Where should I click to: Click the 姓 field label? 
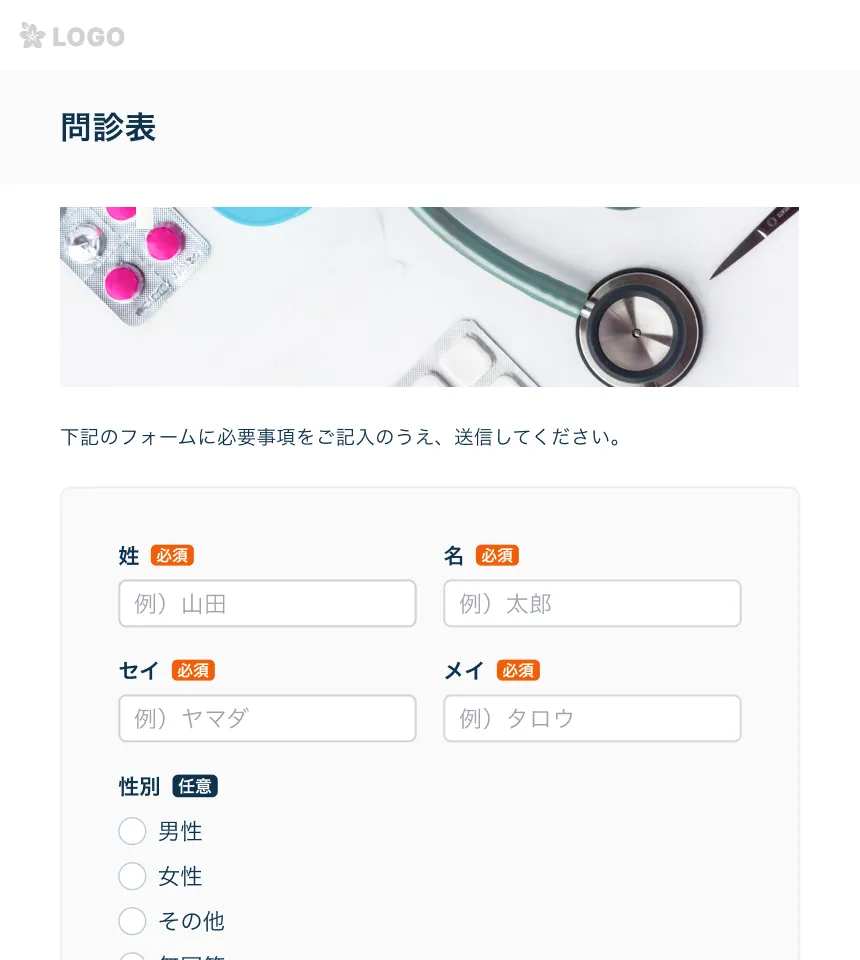[129, 556]
